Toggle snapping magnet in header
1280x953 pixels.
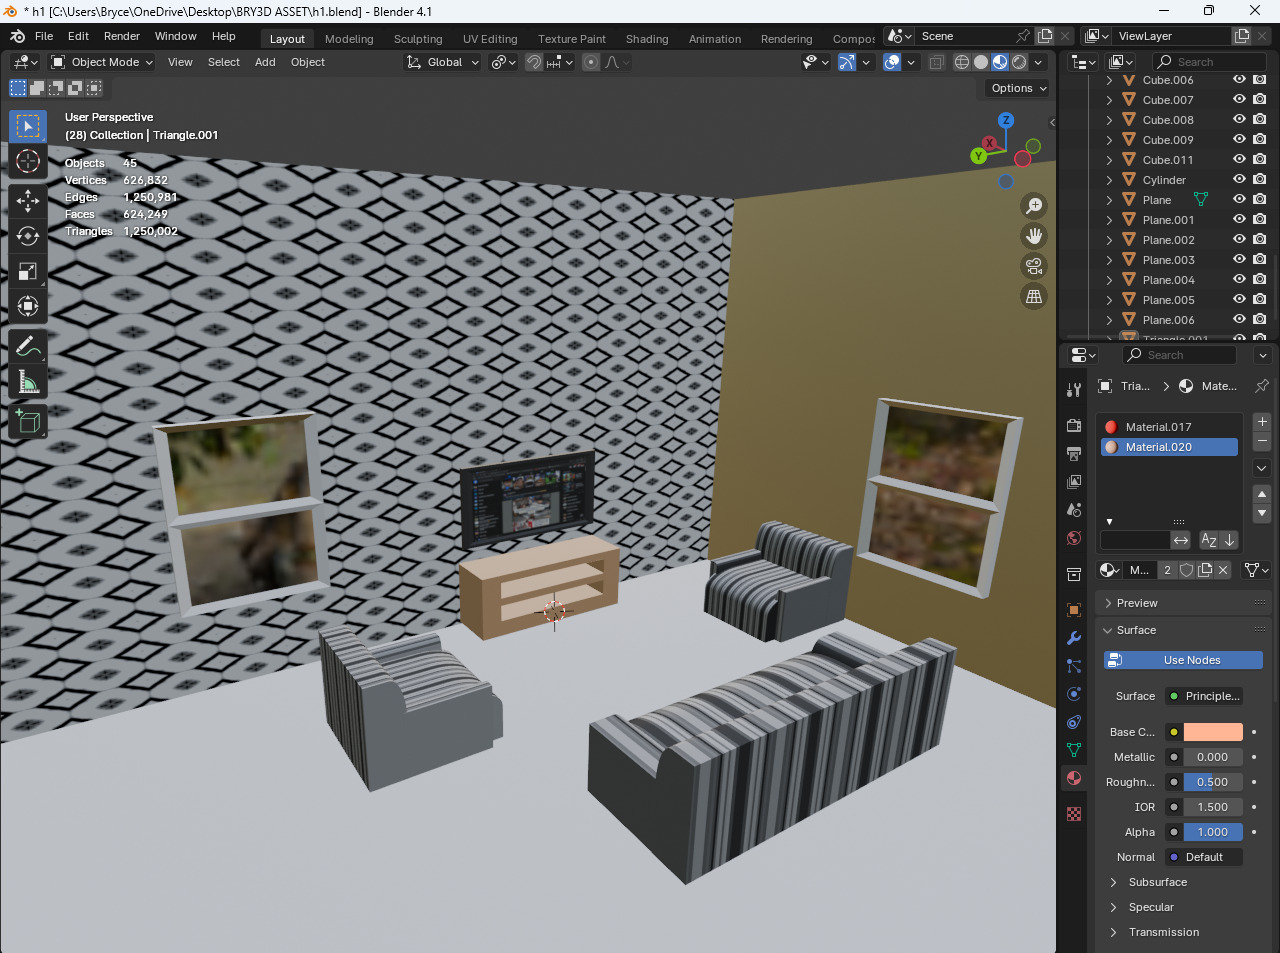pos(534,62)
